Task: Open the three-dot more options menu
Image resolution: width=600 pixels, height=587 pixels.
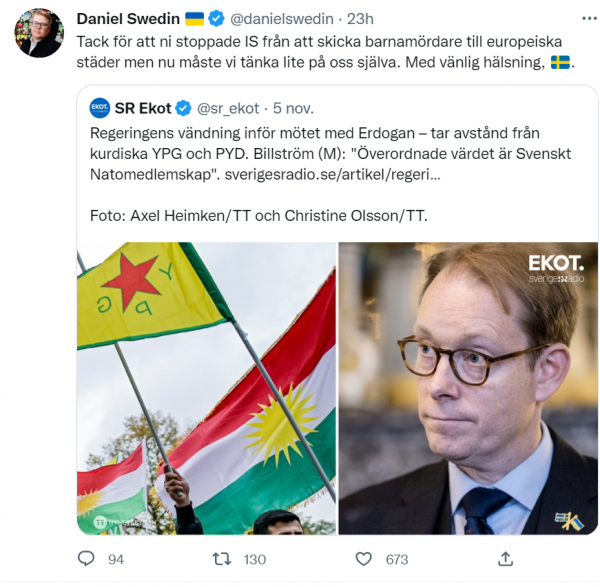Action: pos(589,18)
